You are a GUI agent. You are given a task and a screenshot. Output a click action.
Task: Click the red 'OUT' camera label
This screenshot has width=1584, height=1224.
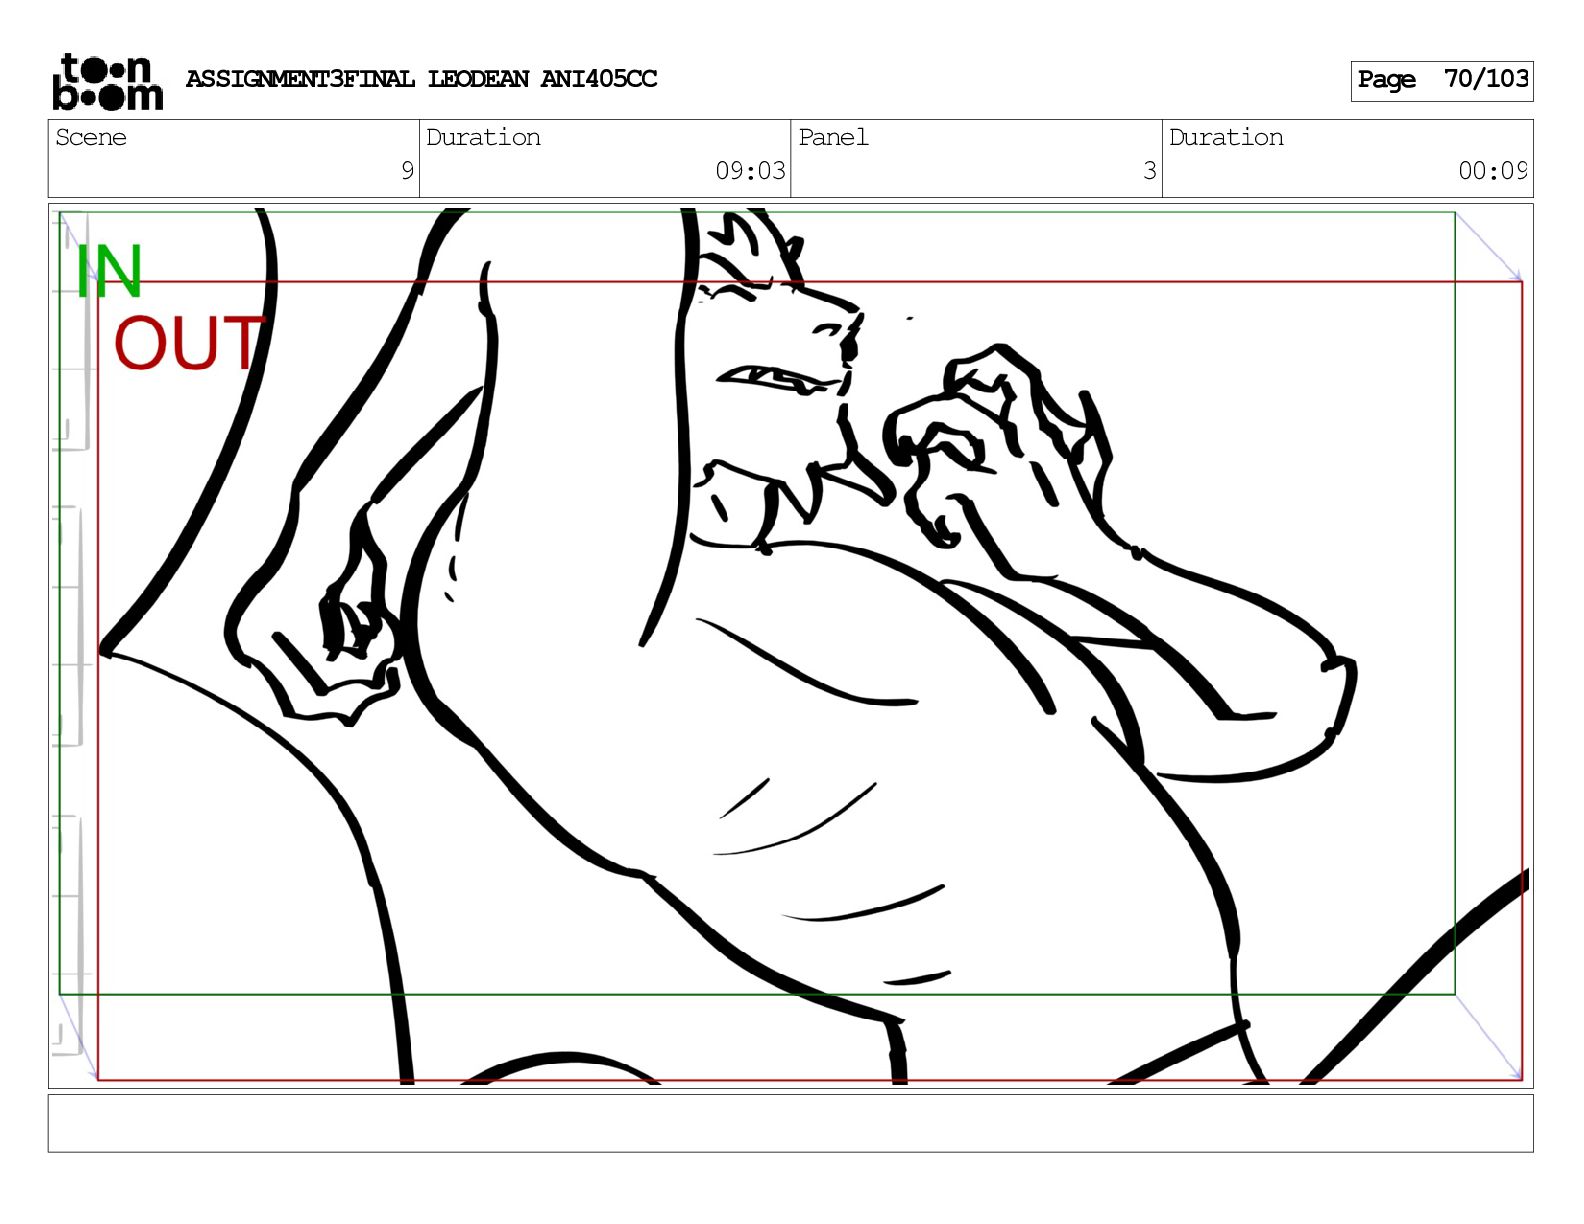[x=188, y=343]
